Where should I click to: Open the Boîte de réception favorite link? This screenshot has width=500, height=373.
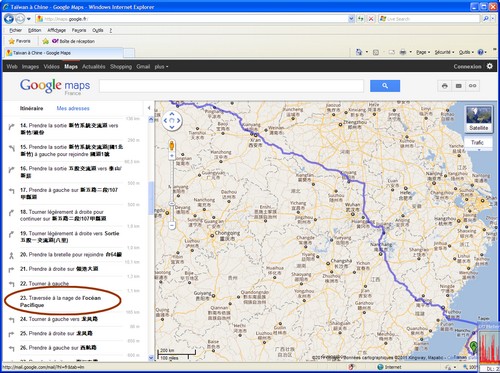(x=73, y=41)
